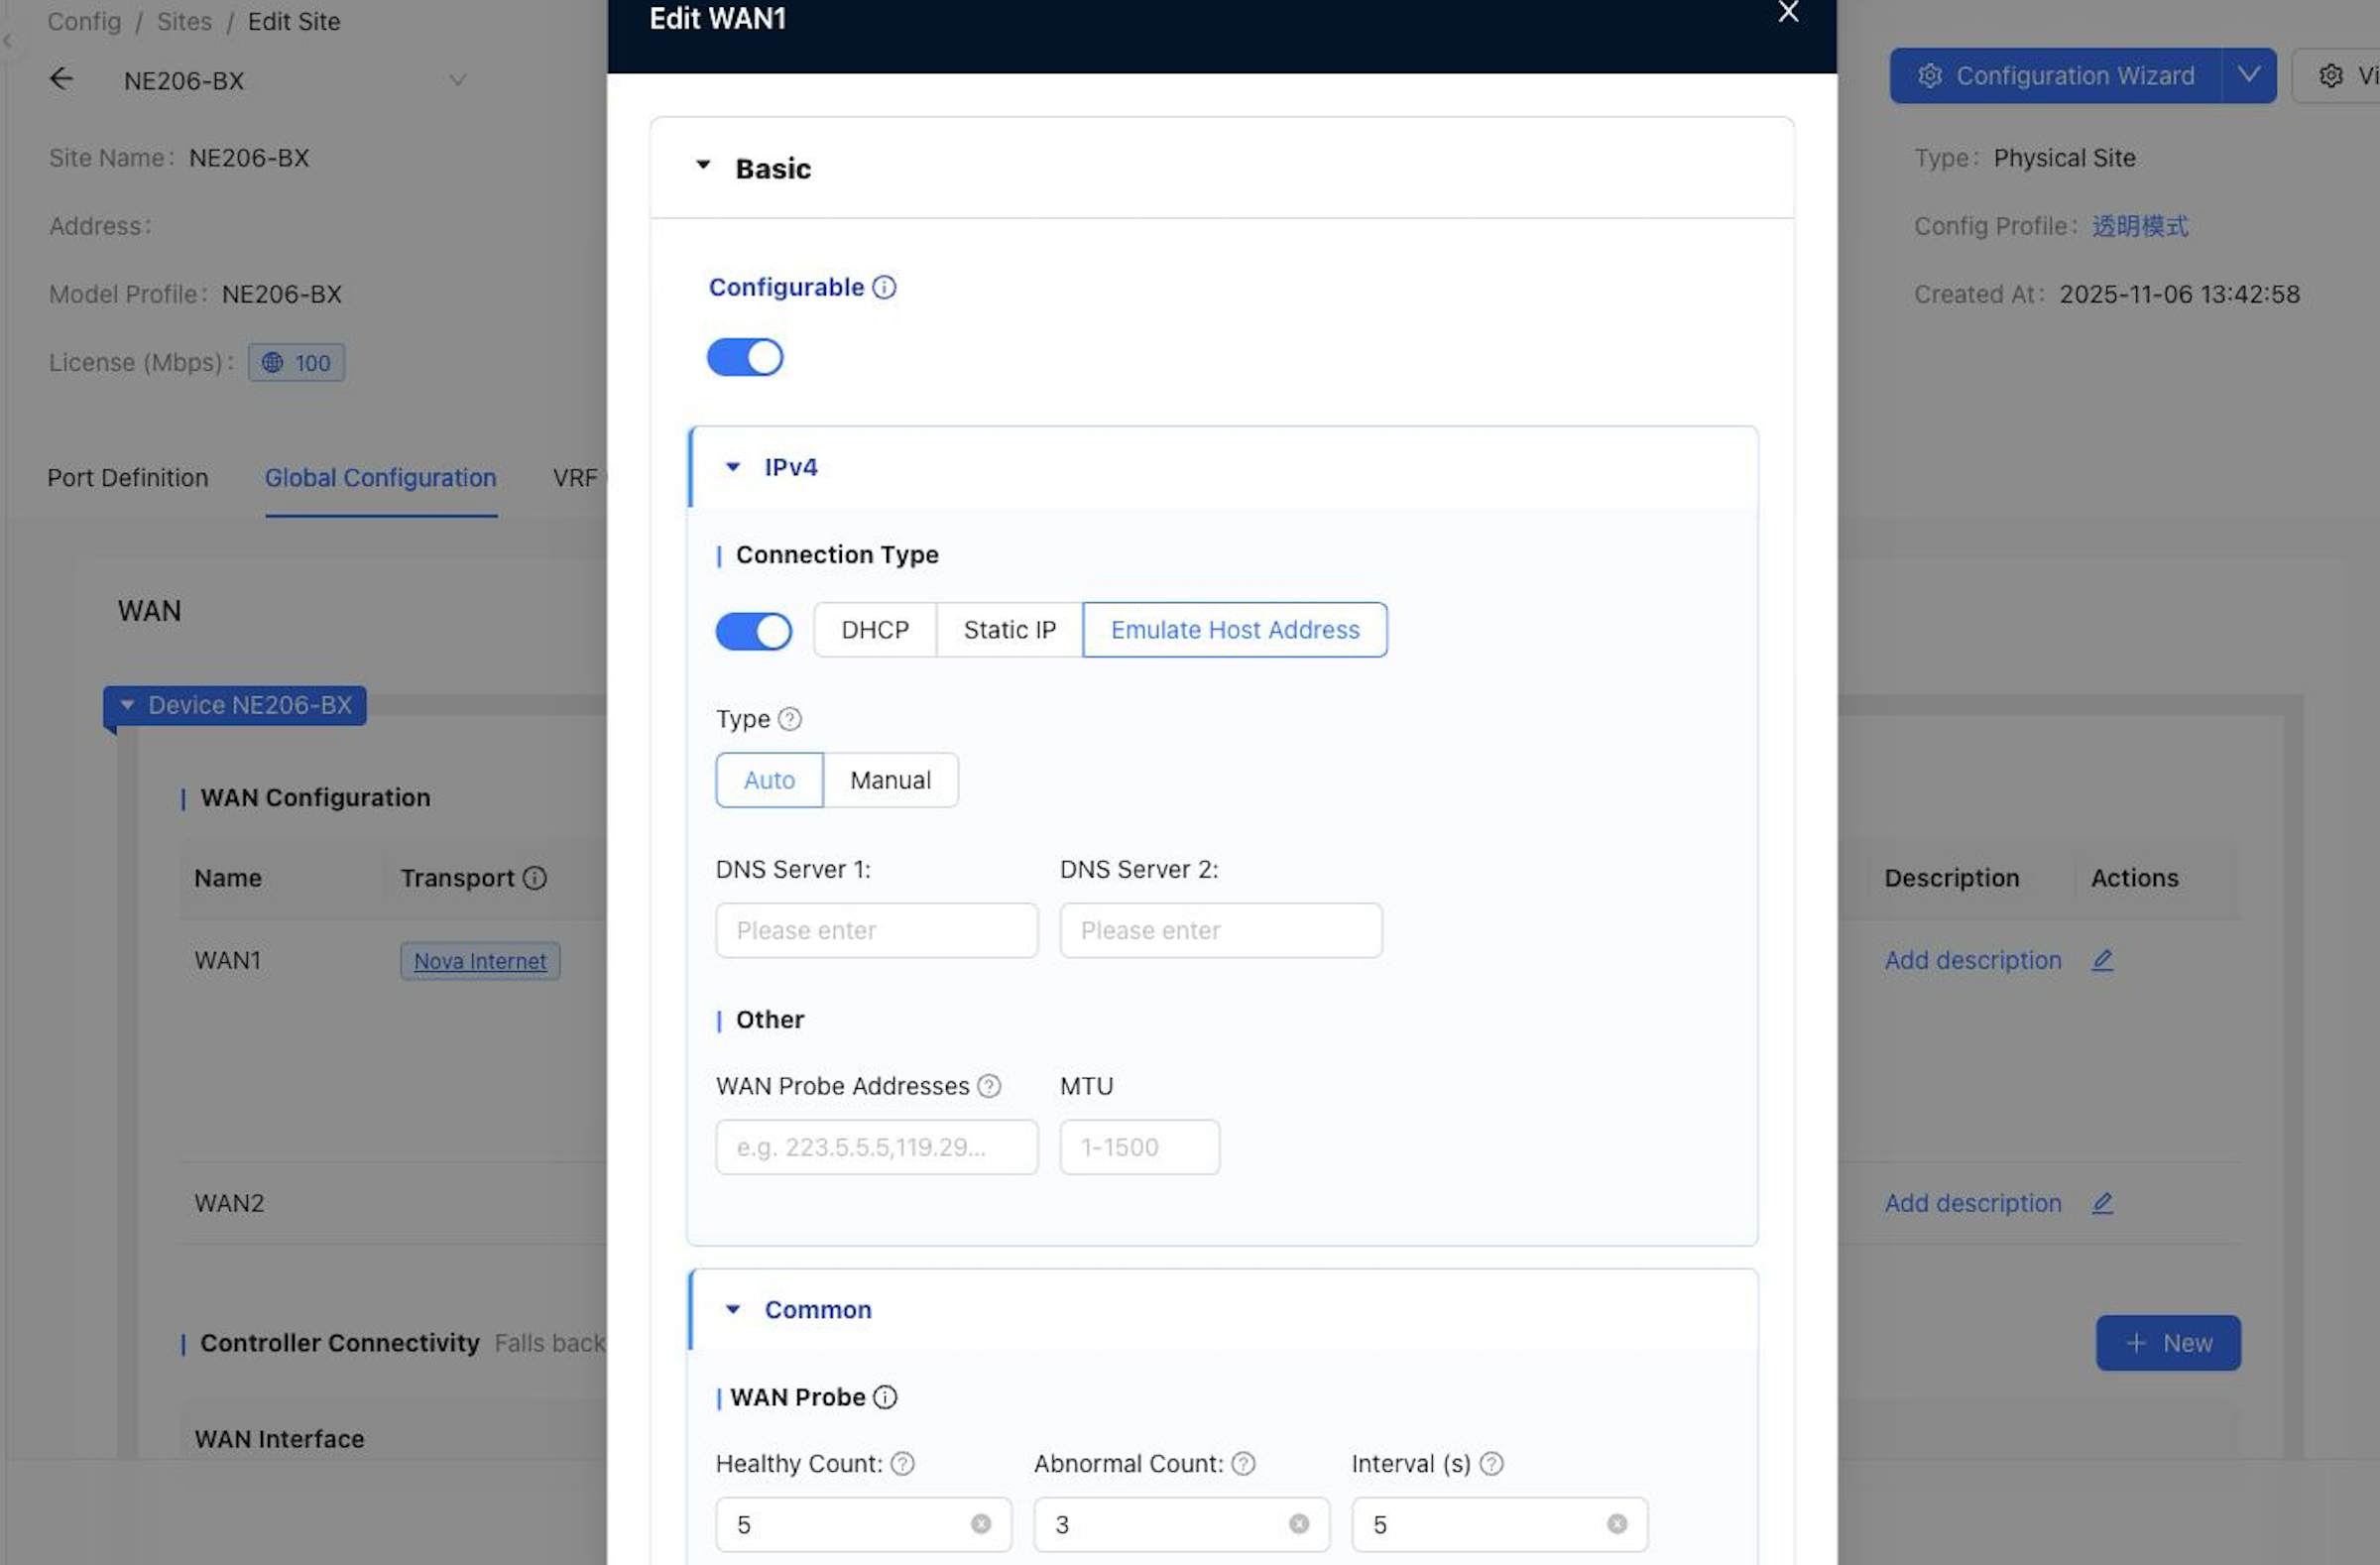Click the WAN1 description edit icon
The height and width of the screenshot is (1565, 2380).
click(x=2103, y=960)
